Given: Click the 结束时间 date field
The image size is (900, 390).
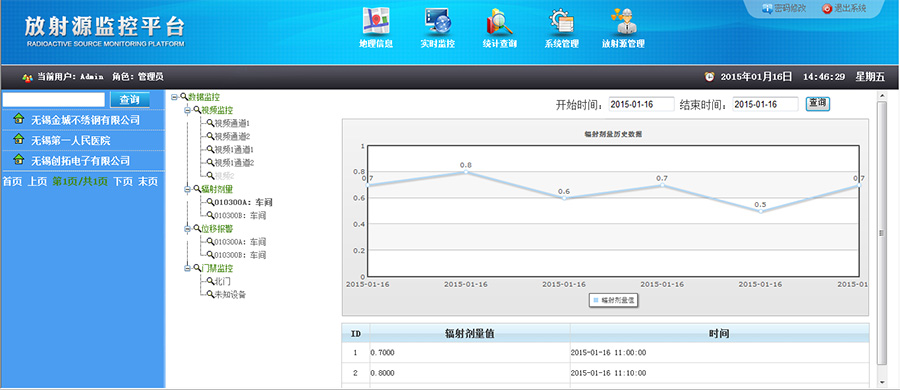Looking at the screenshot, I should [765, 105].
